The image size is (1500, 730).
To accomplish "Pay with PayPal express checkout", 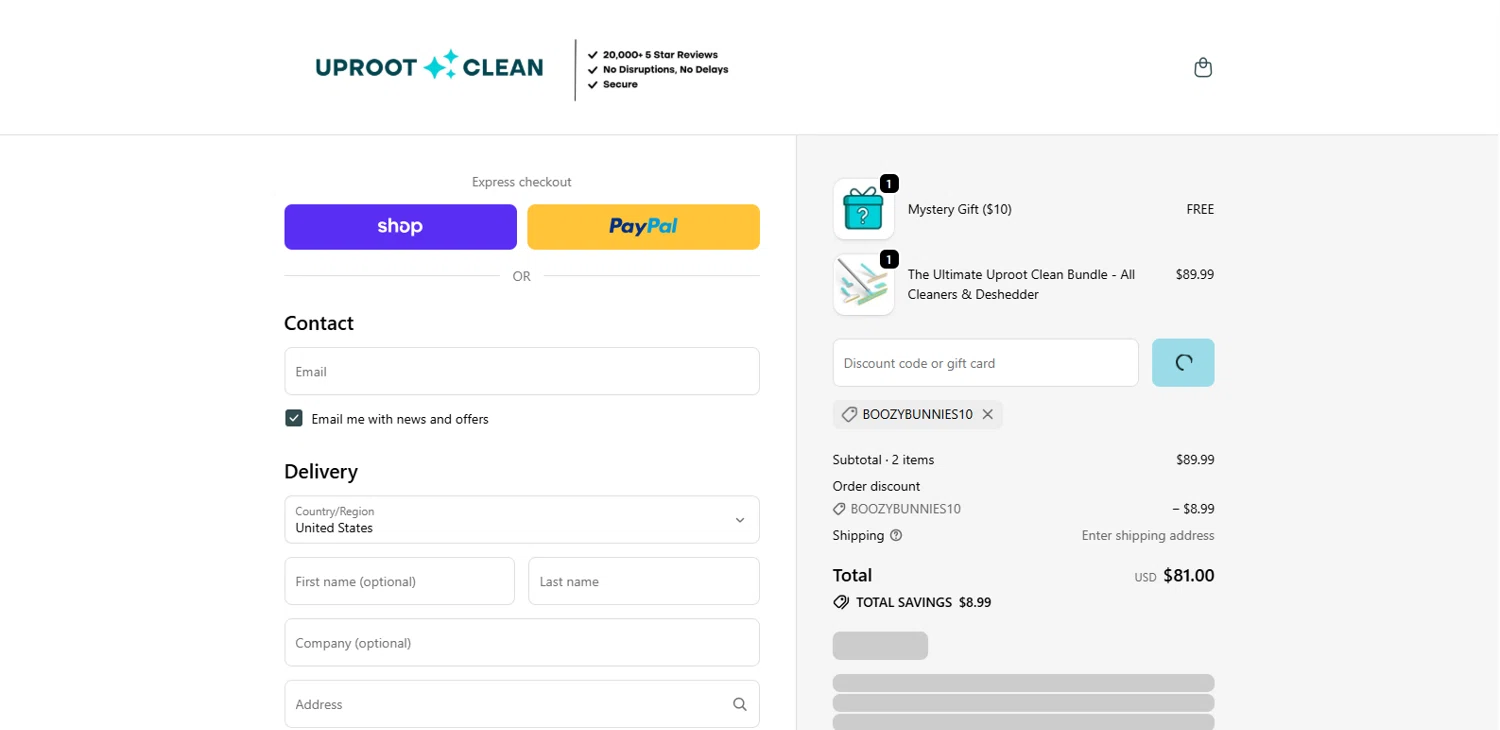I will point(644,227).
